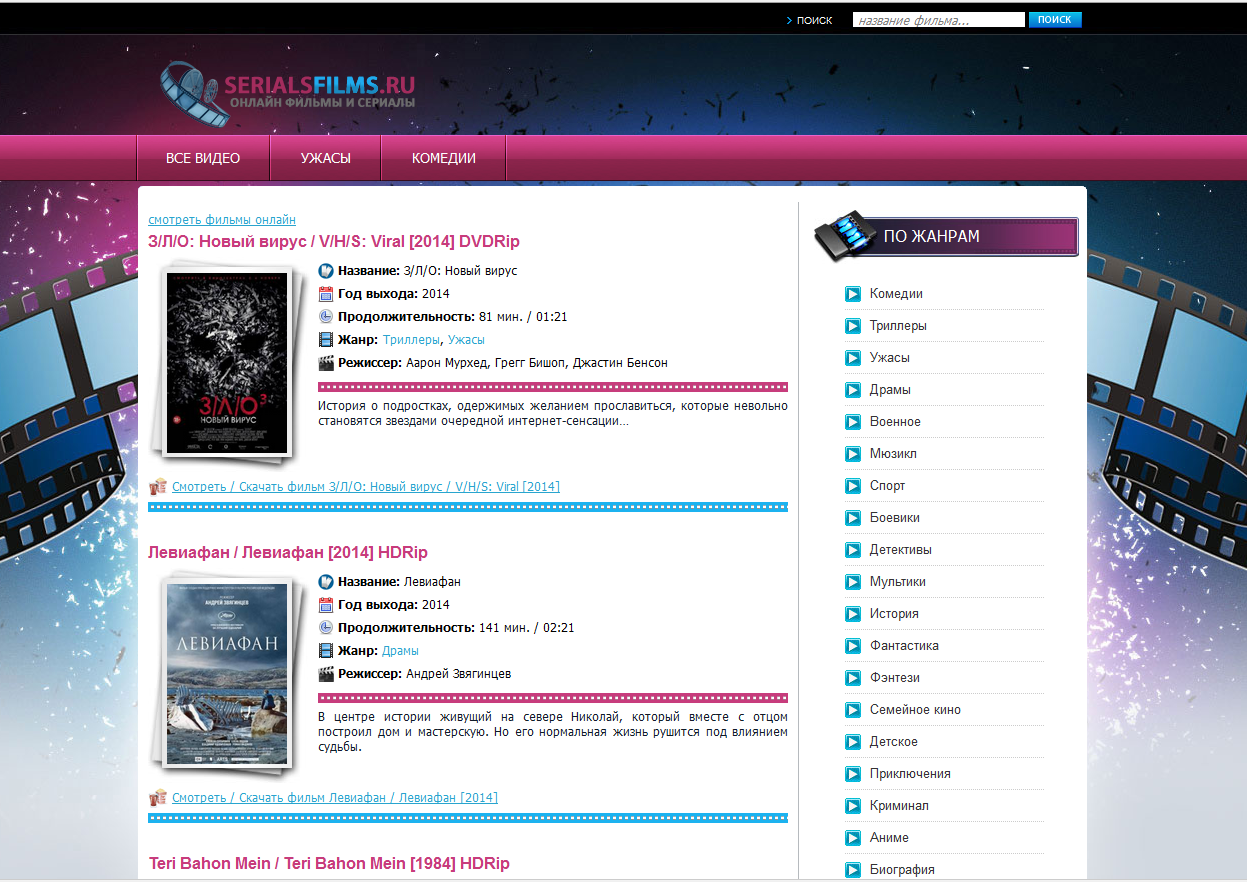Click the play arrow icon beside Ужасы genre
The height and width of the screenshot is (882, 1247).
coord(853,358)
